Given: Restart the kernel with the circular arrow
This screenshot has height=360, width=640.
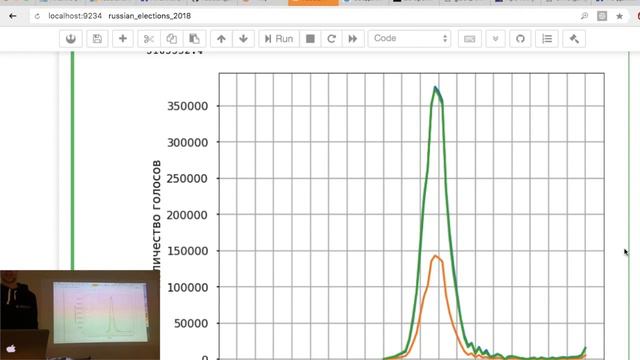Looking at the screenshot, I should pos(331,39).
